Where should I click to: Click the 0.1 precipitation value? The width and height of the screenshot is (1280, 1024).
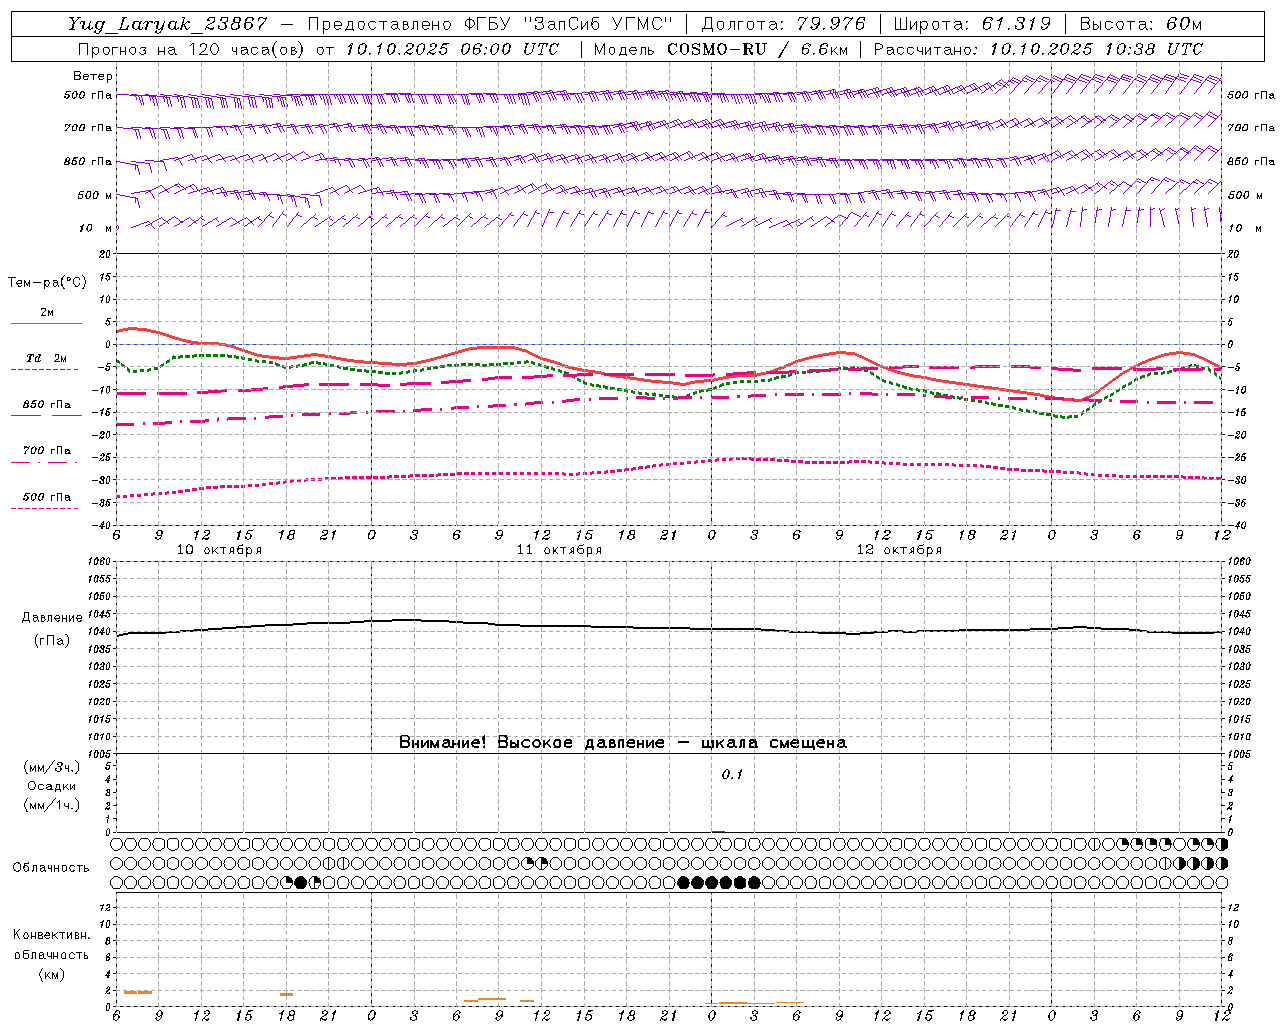(732, 774)
